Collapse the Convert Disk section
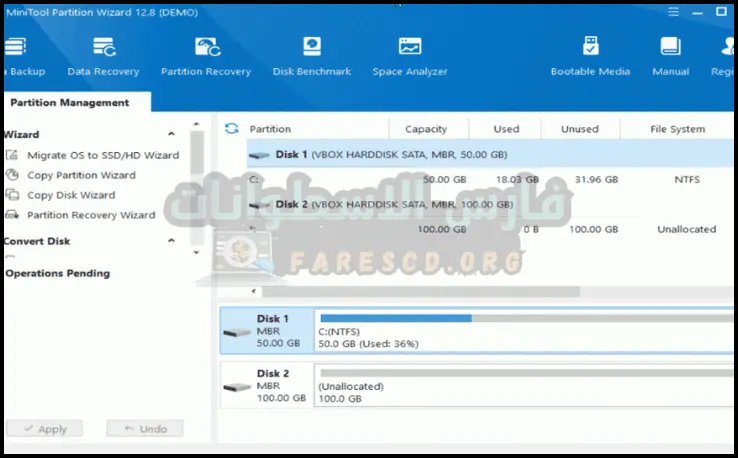 pos(171,241)
